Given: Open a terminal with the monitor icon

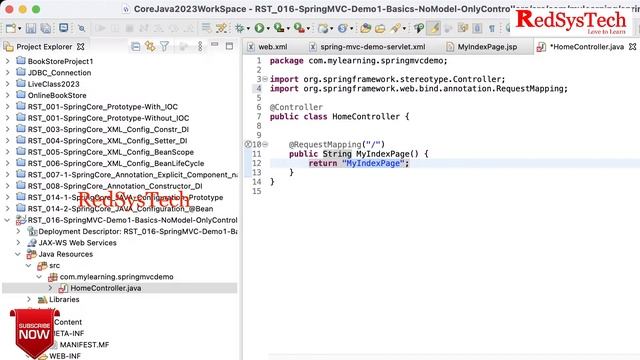Looking at the screenshot, I should tap(64, 28).
